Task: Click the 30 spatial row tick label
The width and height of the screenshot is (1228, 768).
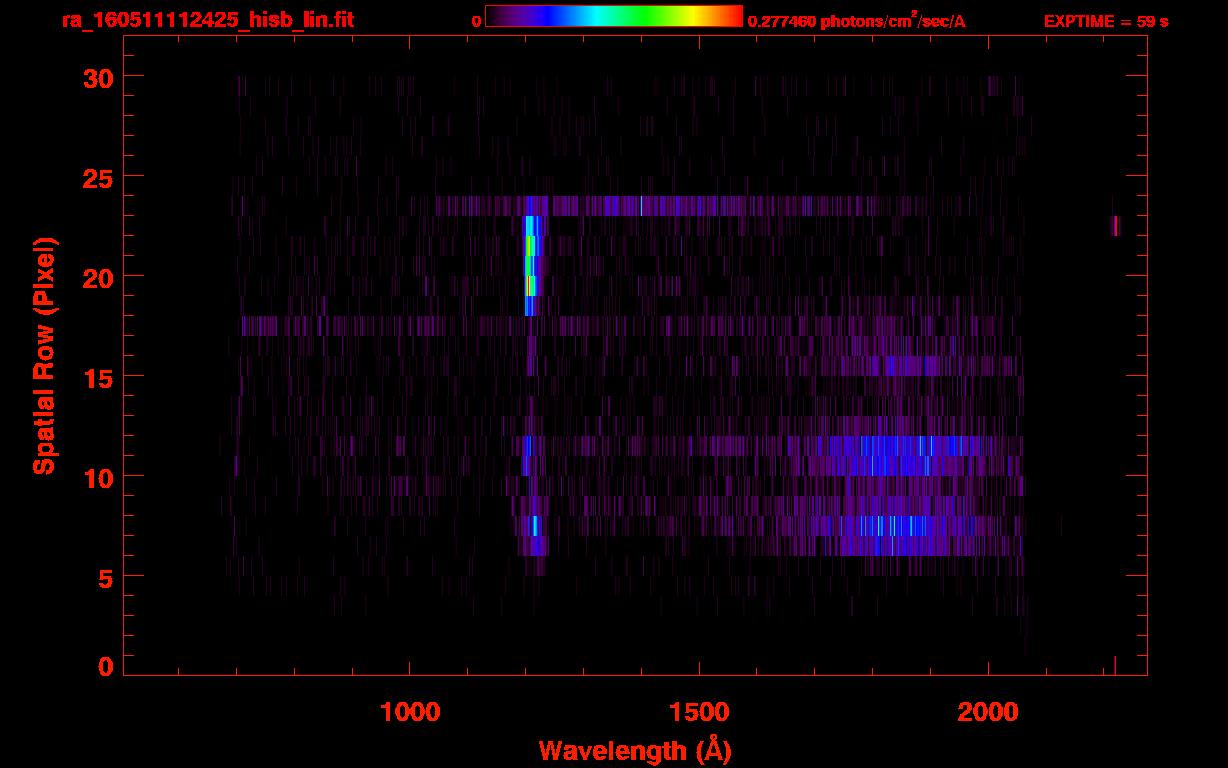Action: pyautogui.click(x=98, y=77)
